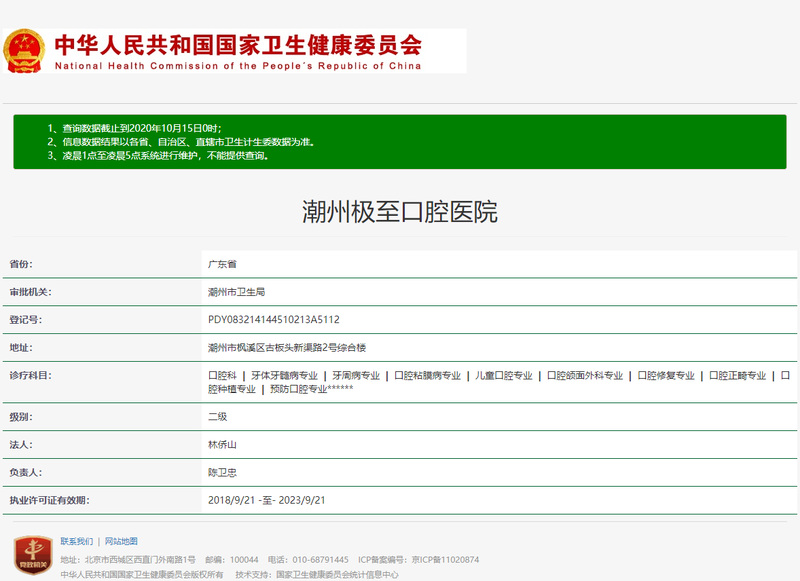Select the 审批机关 row label

30,292
